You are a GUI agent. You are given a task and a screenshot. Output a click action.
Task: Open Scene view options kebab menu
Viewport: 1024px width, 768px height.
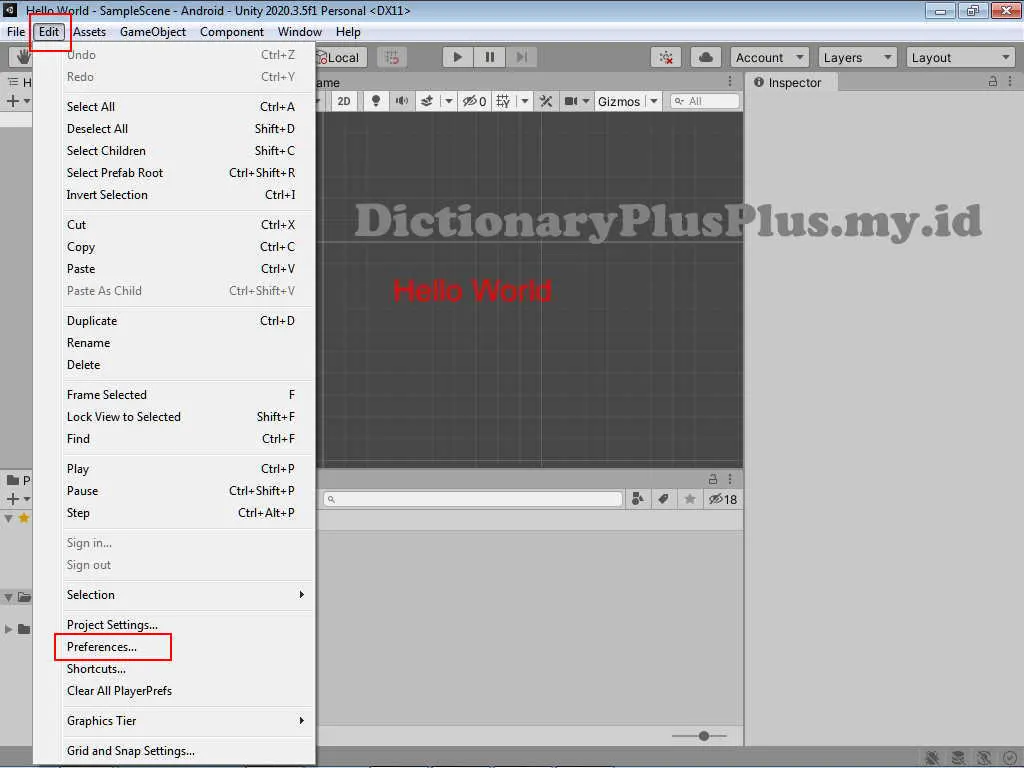tap(730, 82)
